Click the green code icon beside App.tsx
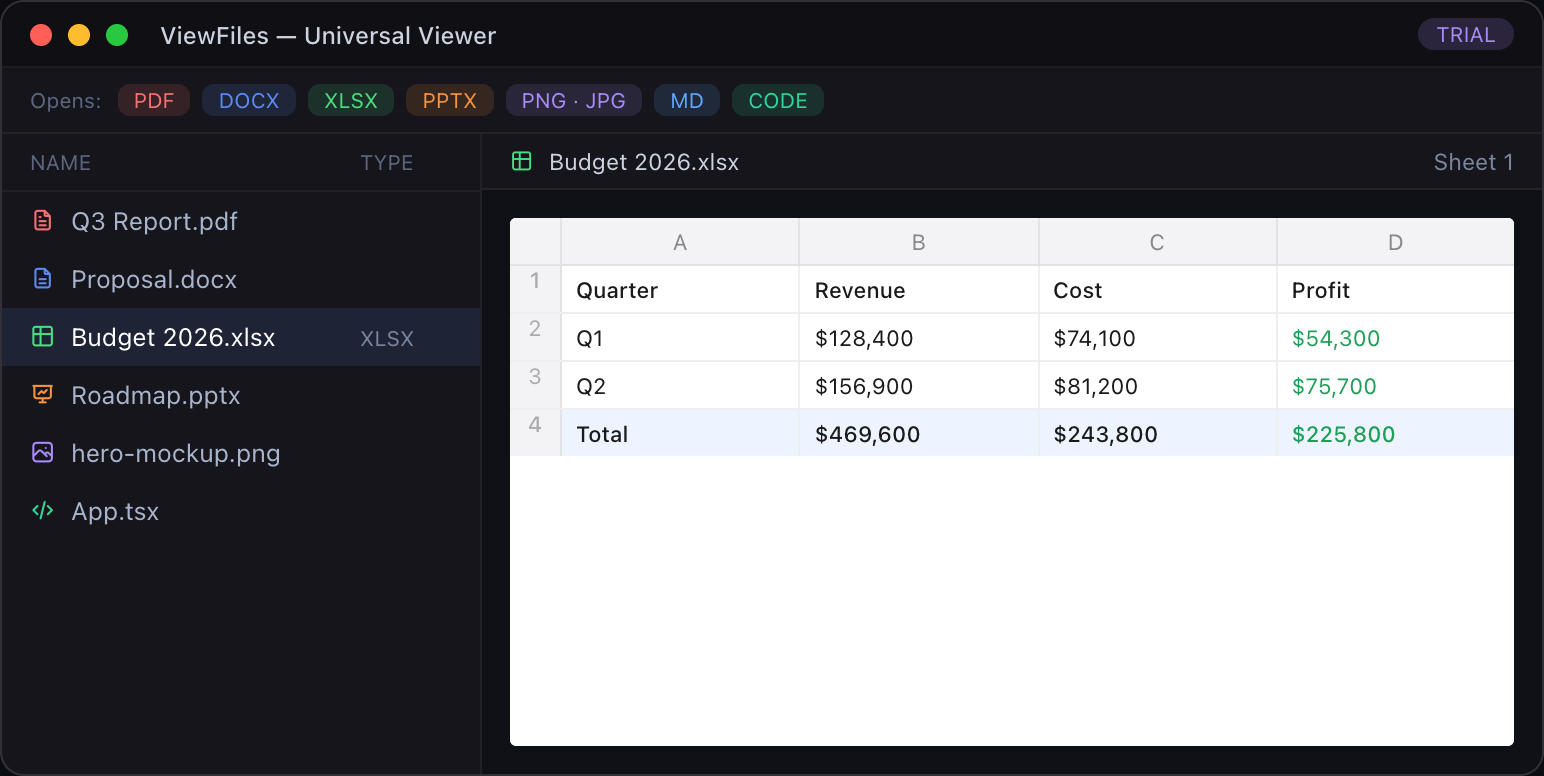The image size is (1544, 776). tap(42, 511)
